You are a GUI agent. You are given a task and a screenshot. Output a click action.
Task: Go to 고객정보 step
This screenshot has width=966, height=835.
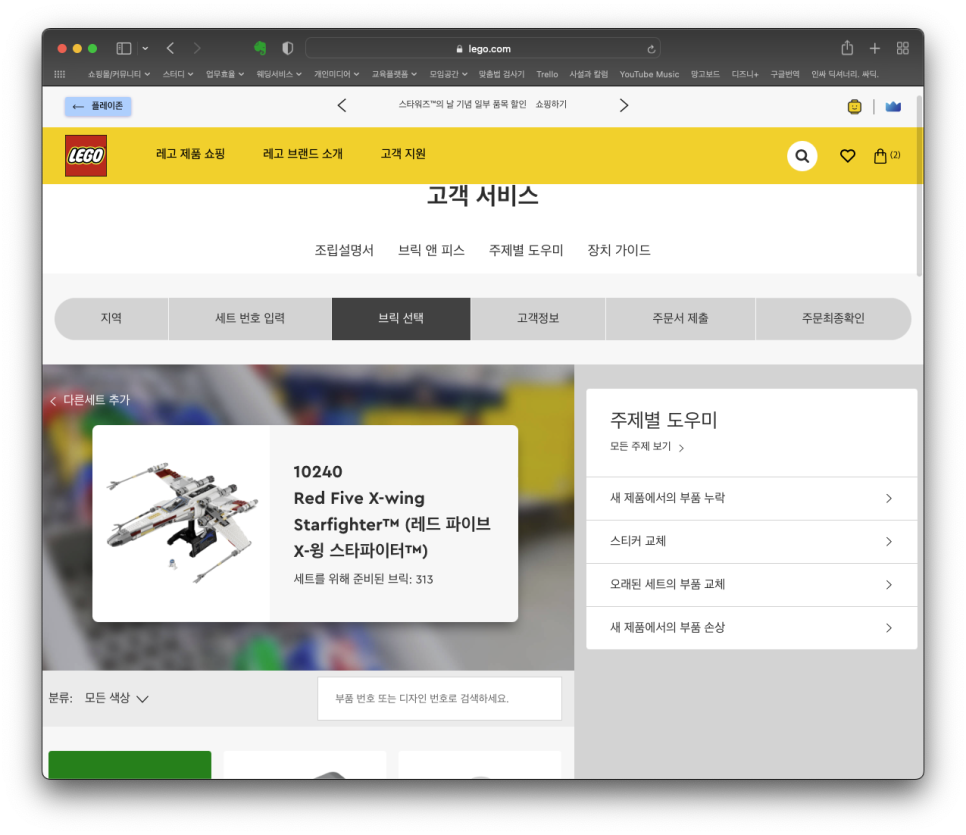(x=538, y=319)
